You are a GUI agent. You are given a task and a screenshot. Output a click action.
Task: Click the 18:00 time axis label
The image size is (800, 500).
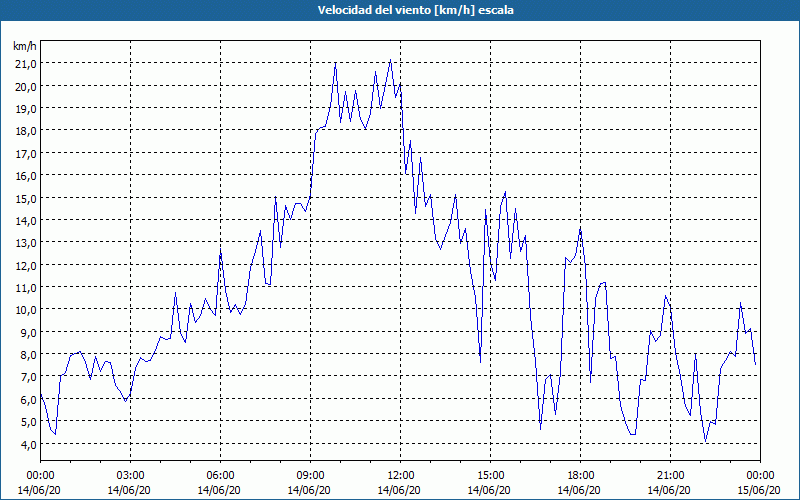pos(581,476)
